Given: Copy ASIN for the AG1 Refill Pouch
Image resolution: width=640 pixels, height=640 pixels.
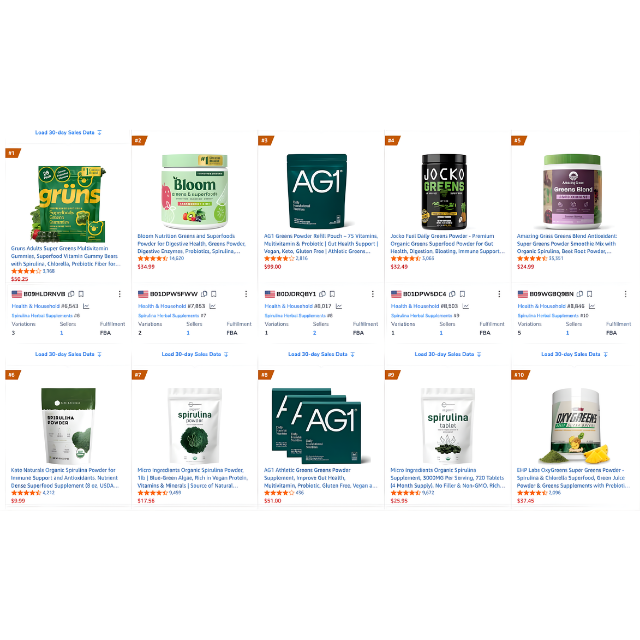Looking at the screenshot, I should point(322,294).
